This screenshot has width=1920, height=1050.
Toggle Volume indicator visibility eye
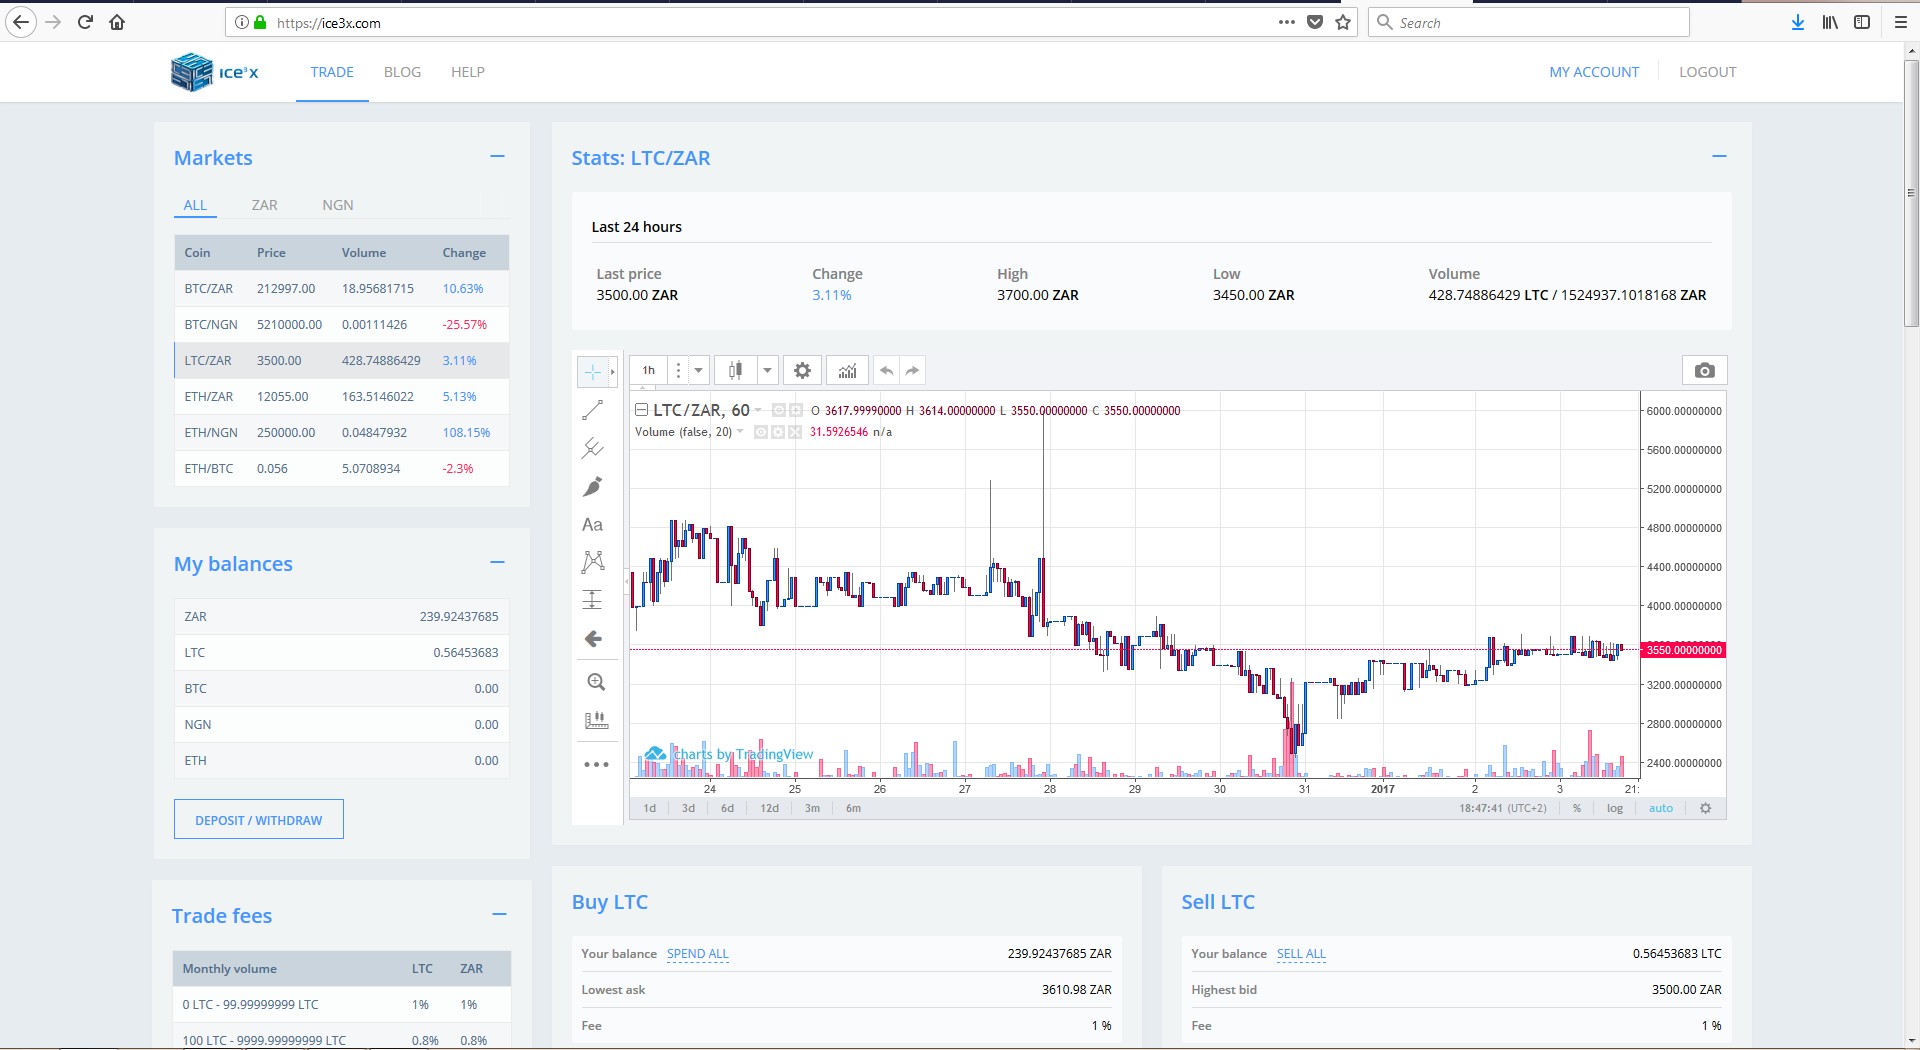761,432
